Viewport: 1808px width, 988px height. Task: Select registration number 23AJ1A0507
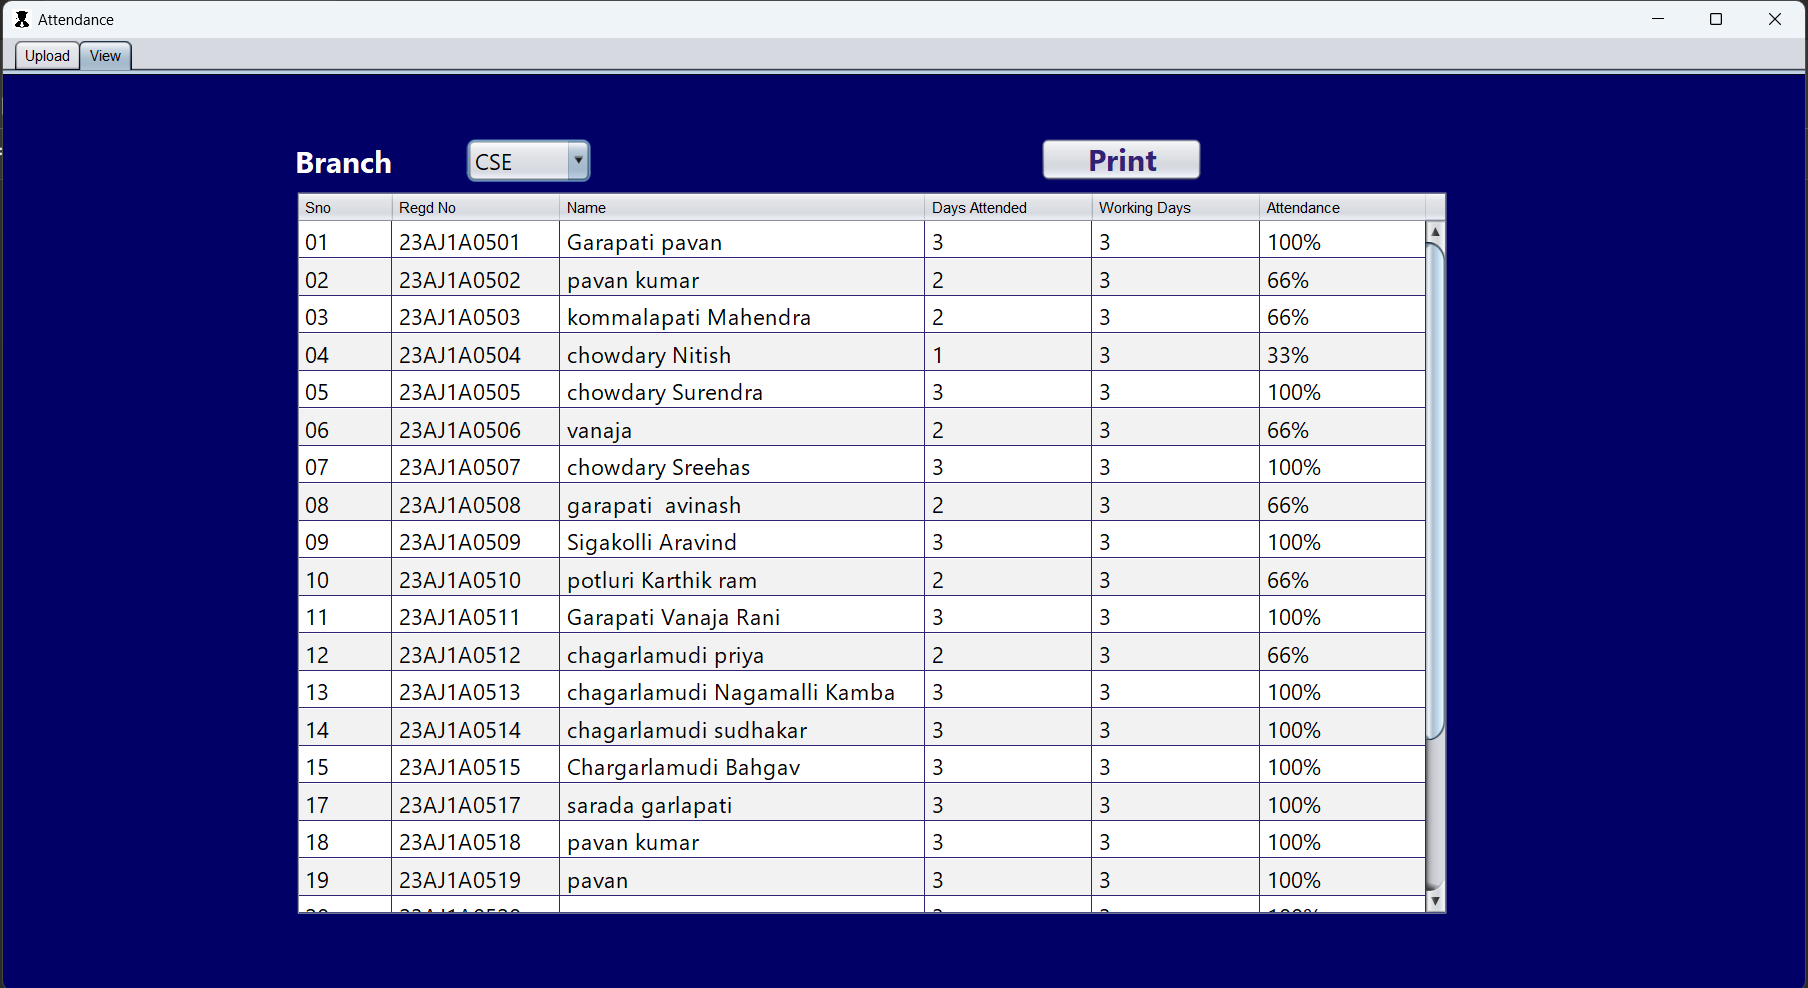(x=475, y=467)
